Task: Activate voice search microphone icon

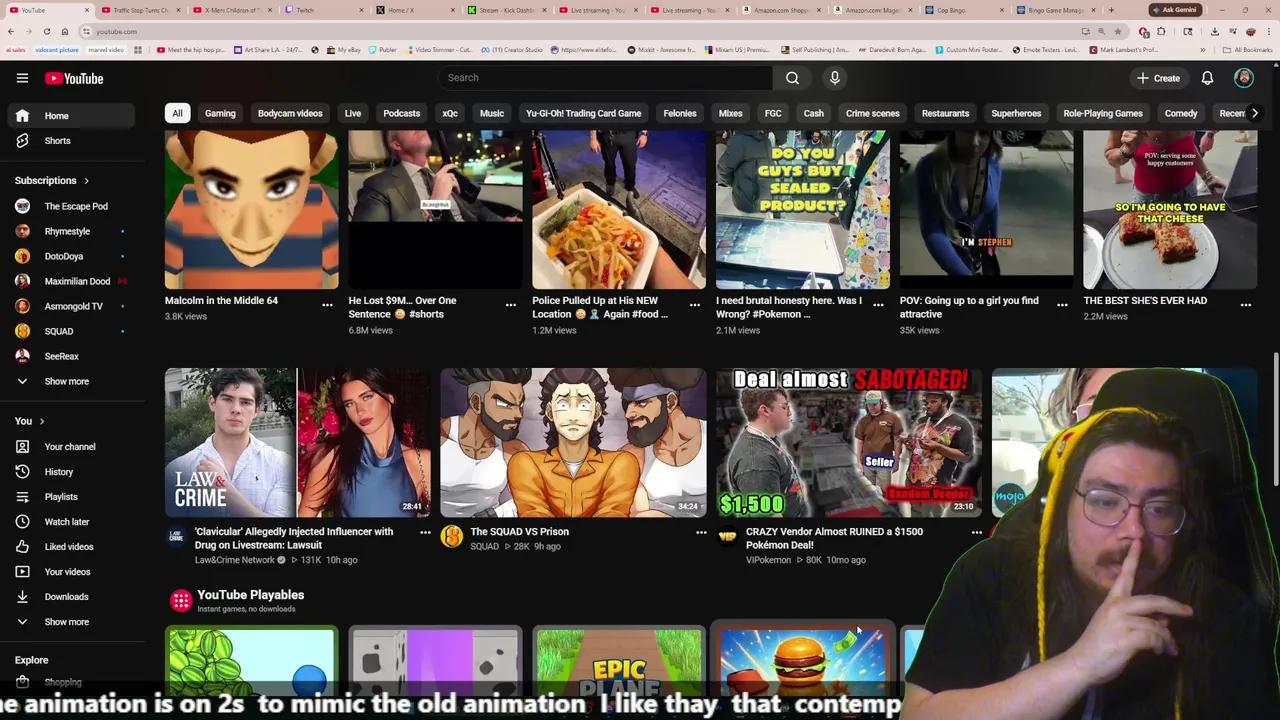Action: point(835,78)
